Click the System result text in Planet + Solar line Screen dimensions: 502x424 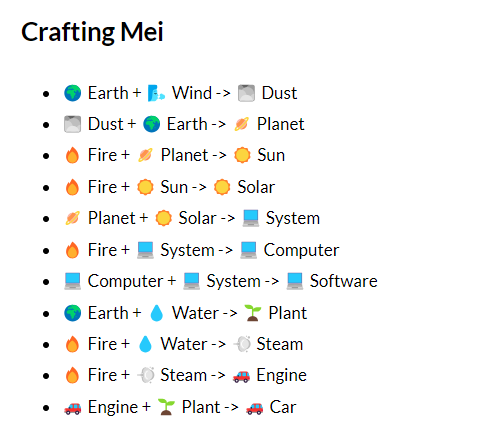(293, 219)
